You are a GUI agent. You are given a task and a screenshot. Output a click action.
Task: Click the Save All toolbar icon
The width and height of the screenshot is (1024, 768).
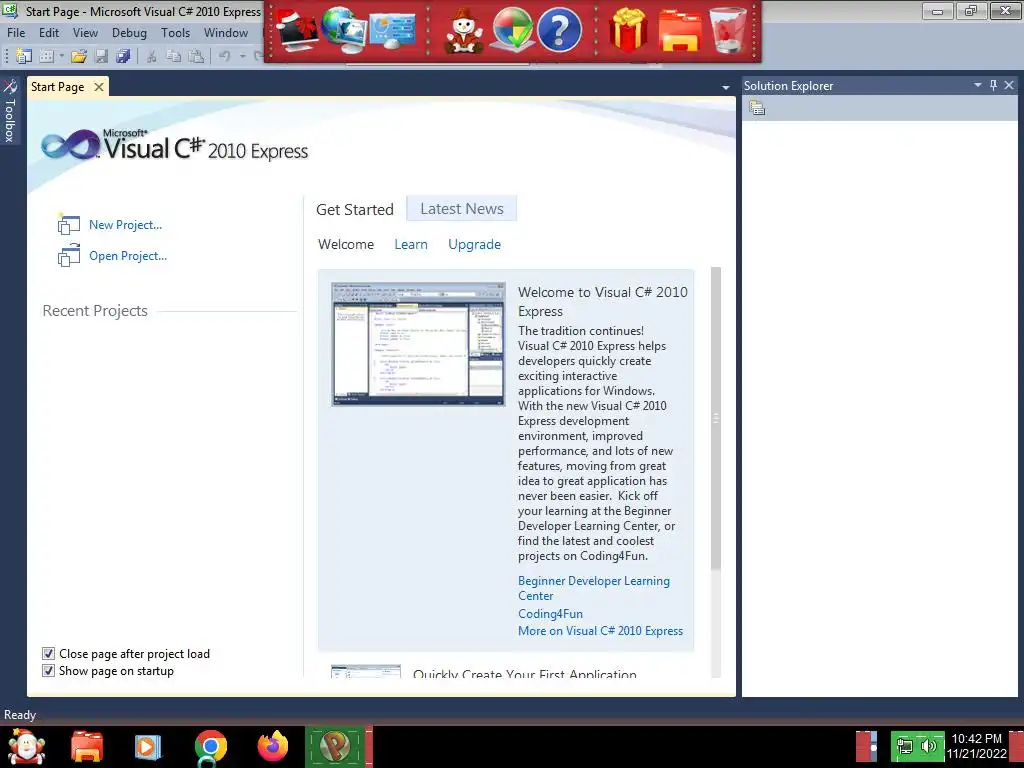(x=123, y=56)
